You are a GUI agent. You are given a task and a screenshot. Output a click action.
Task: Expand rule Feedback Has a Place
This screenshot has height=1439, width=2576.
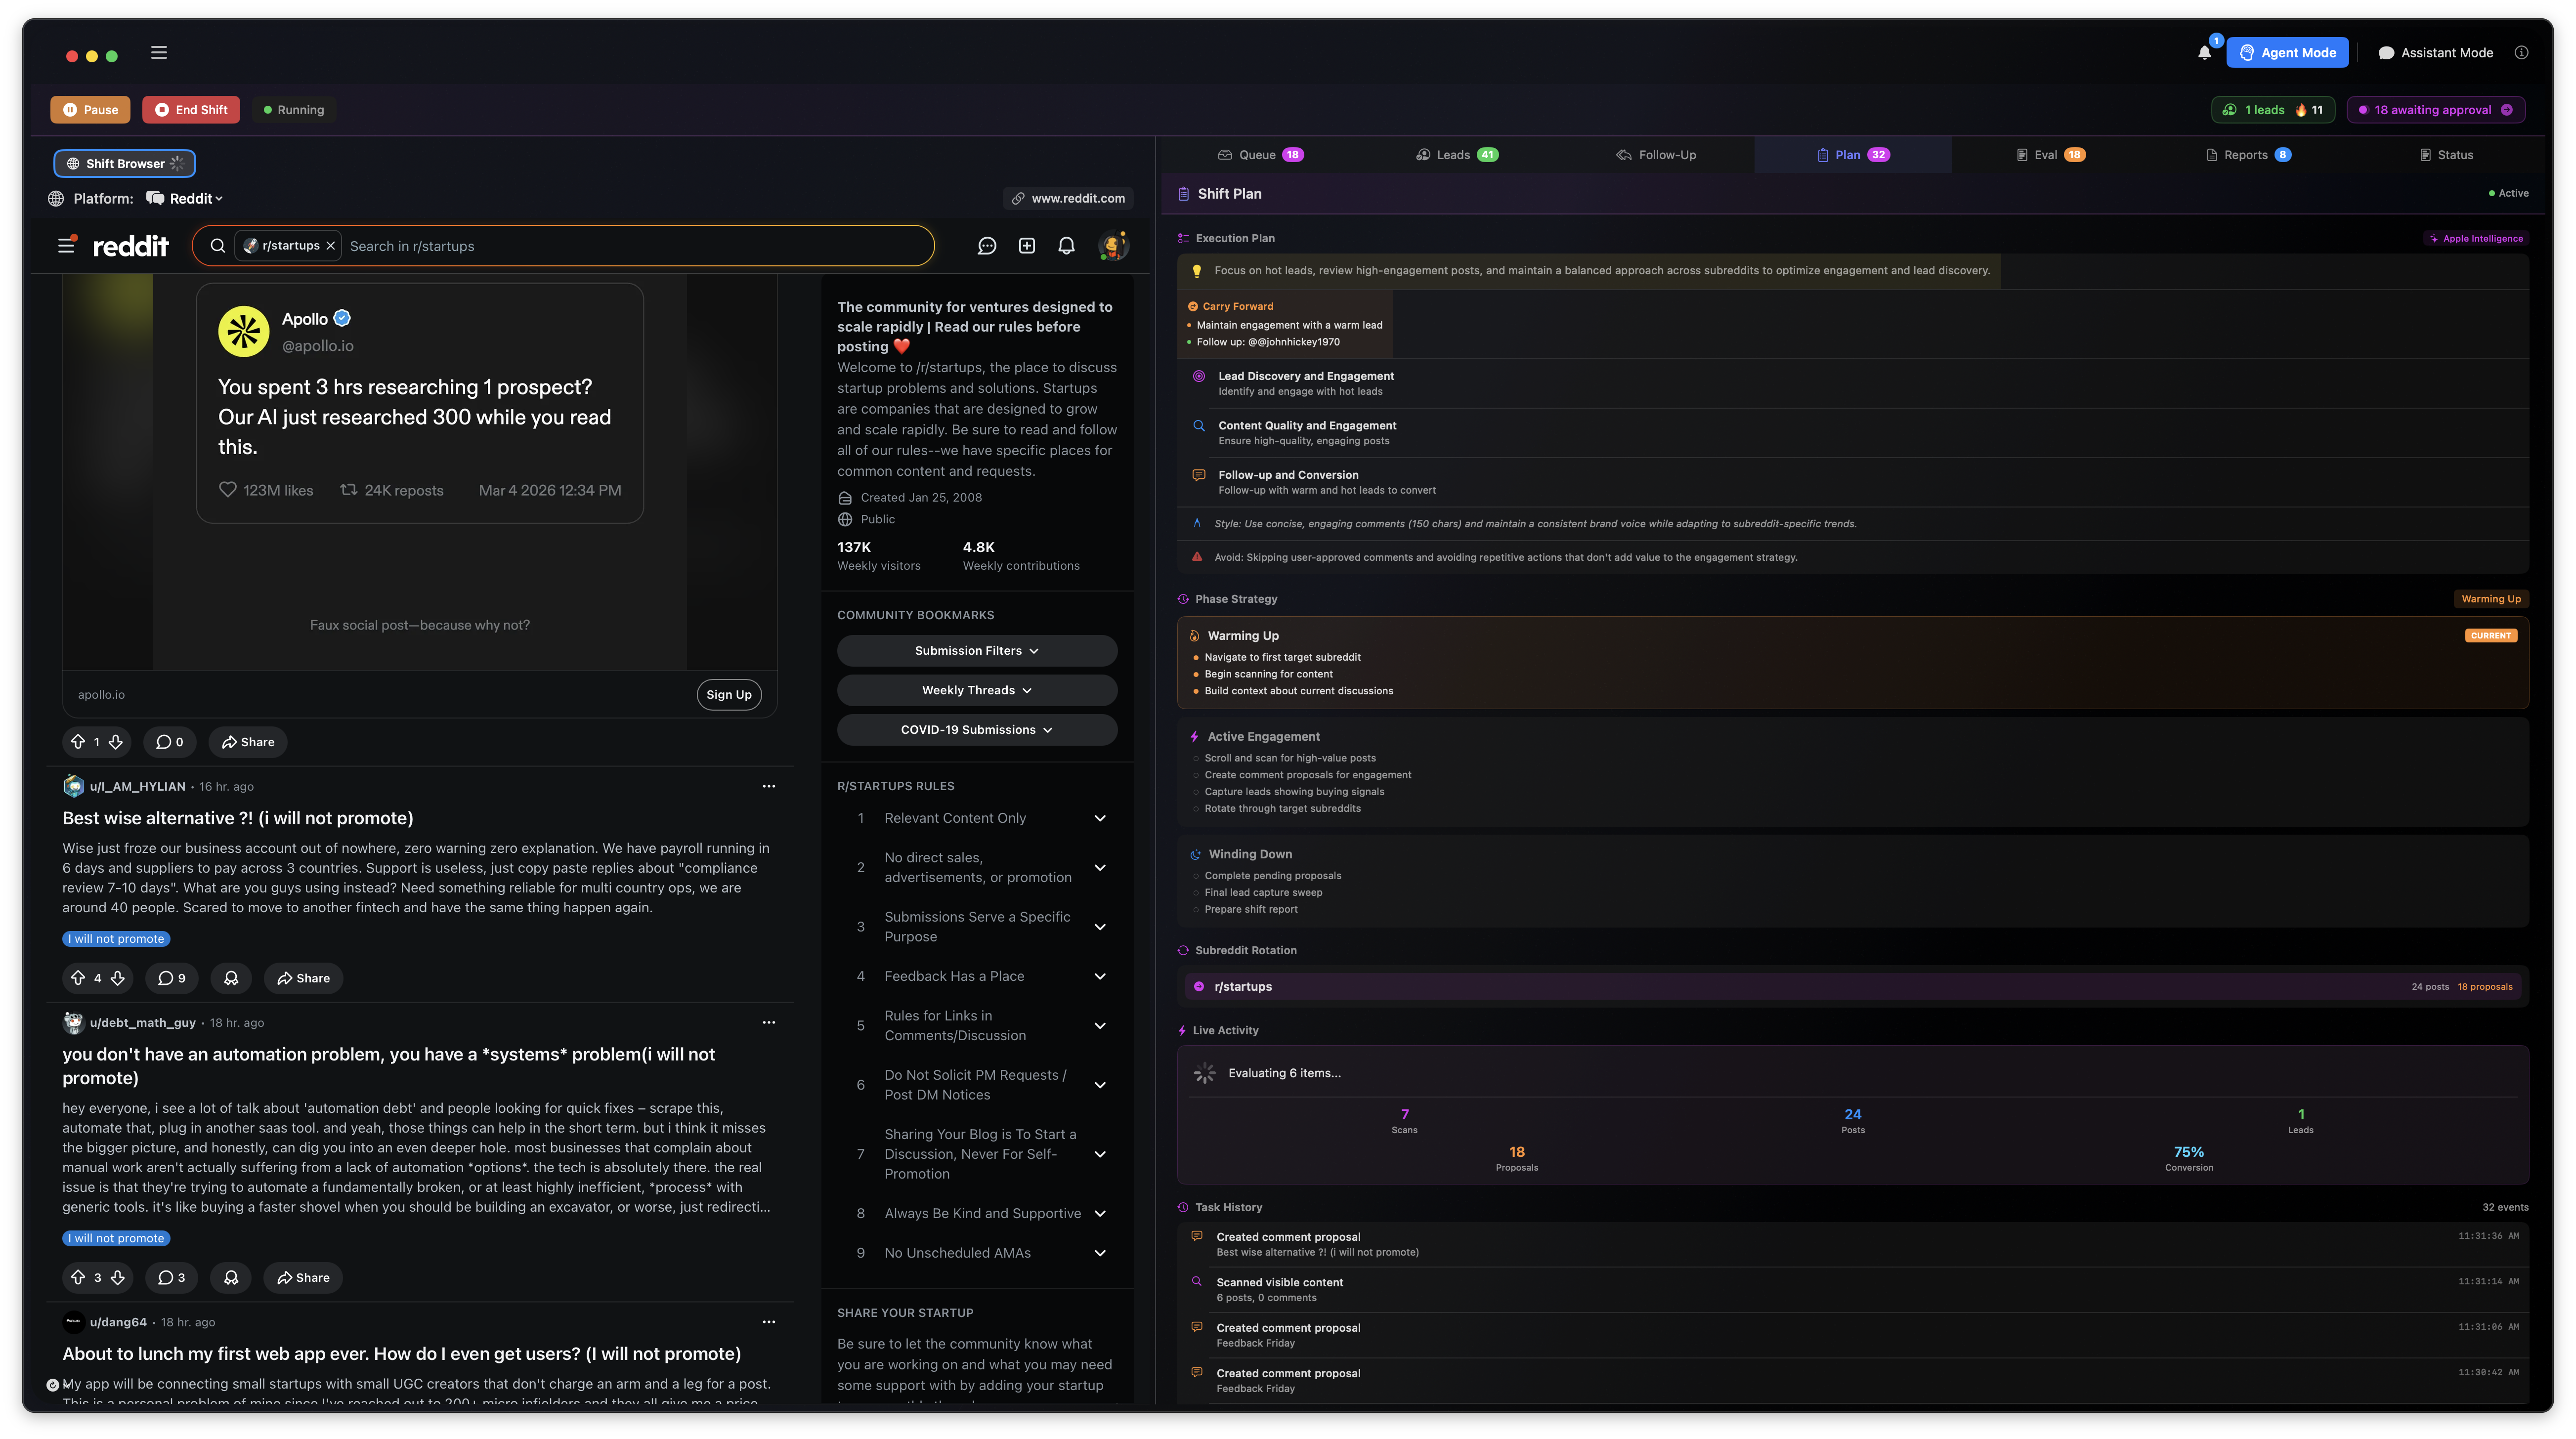coord(1100,976)
